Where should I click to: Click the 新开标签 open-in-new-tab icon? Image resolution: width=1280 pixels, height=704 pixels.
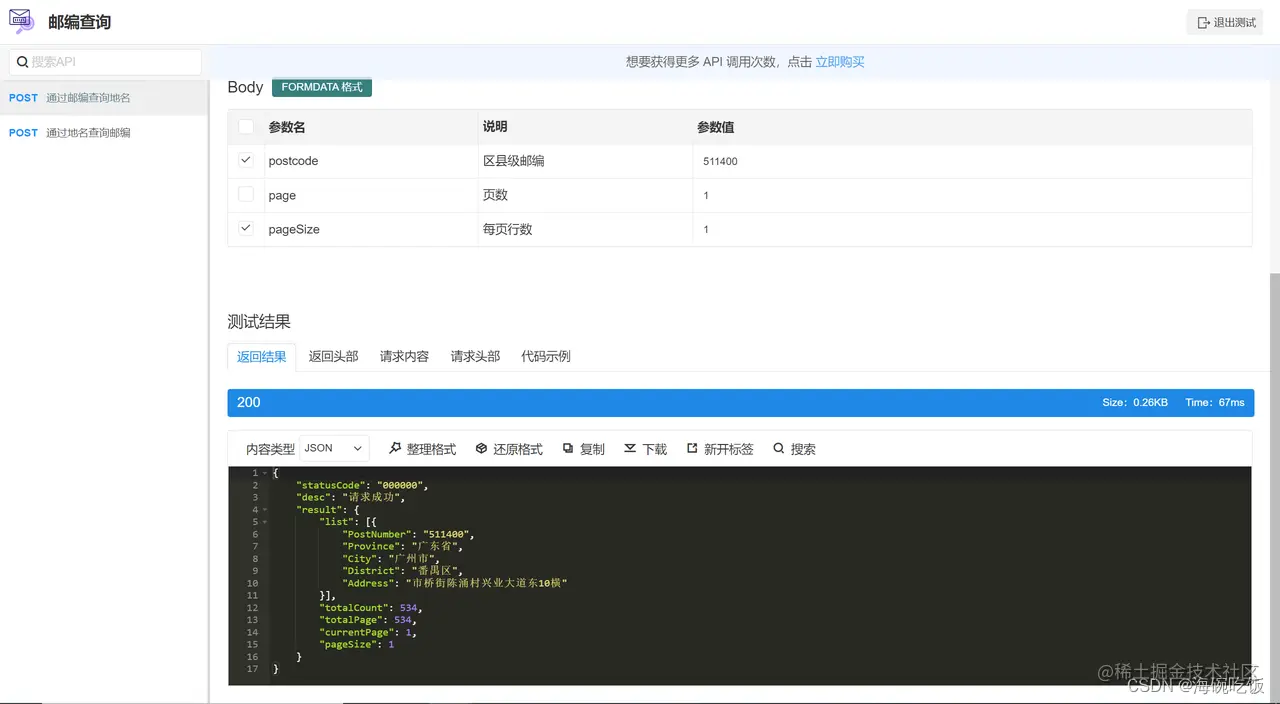coord(692,449)
